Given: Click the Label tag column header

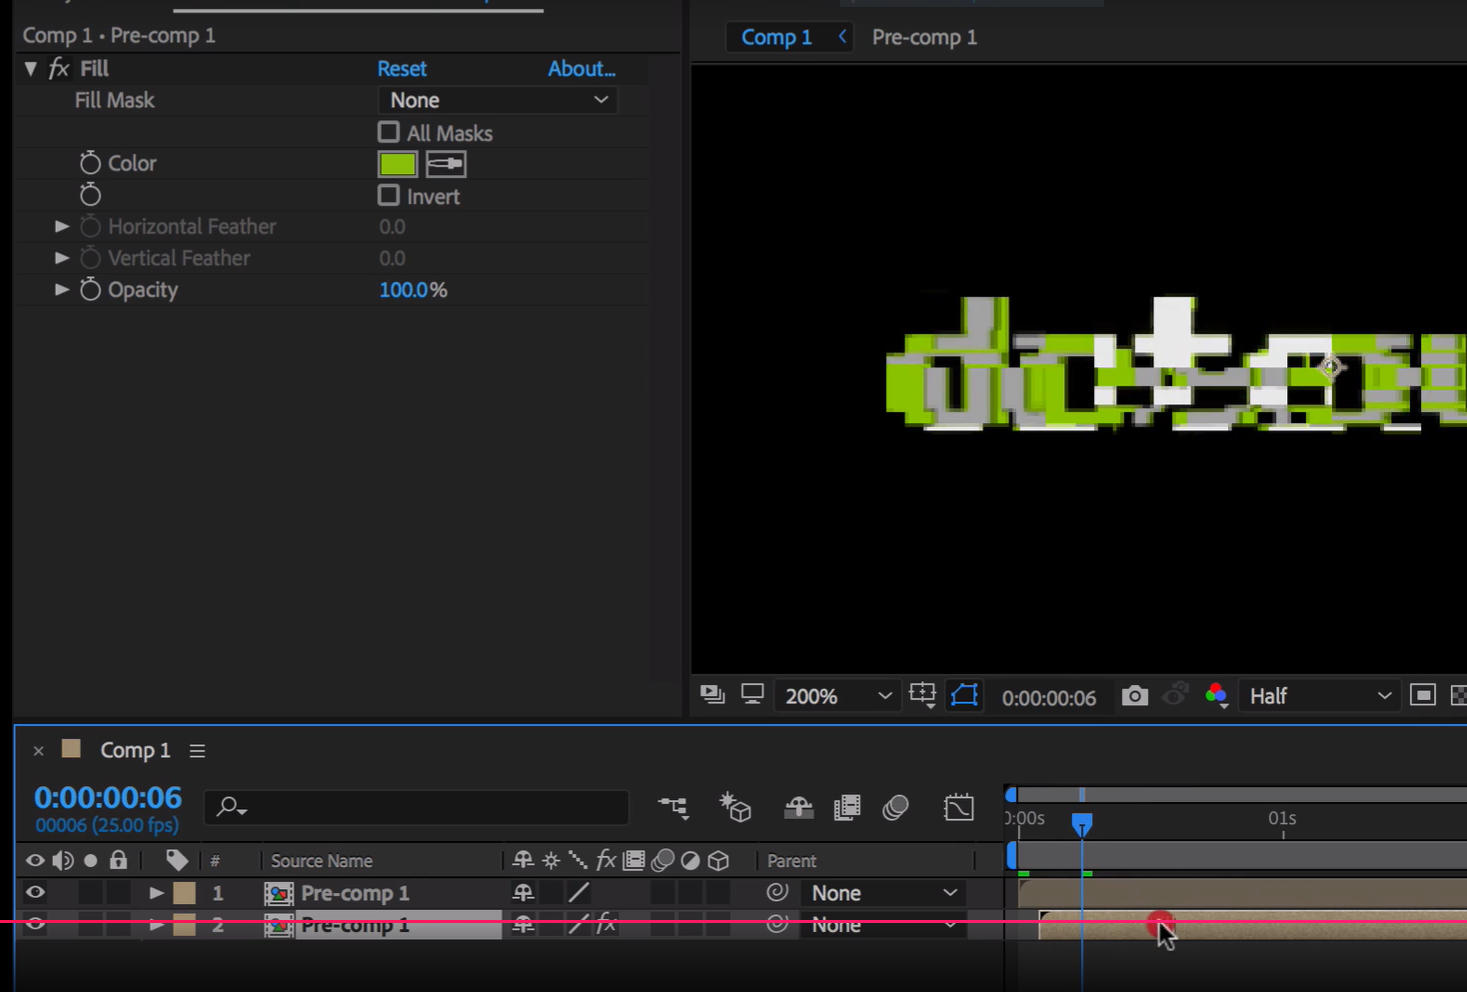Looking at the screenshot, I should click(x=177, y=860).
